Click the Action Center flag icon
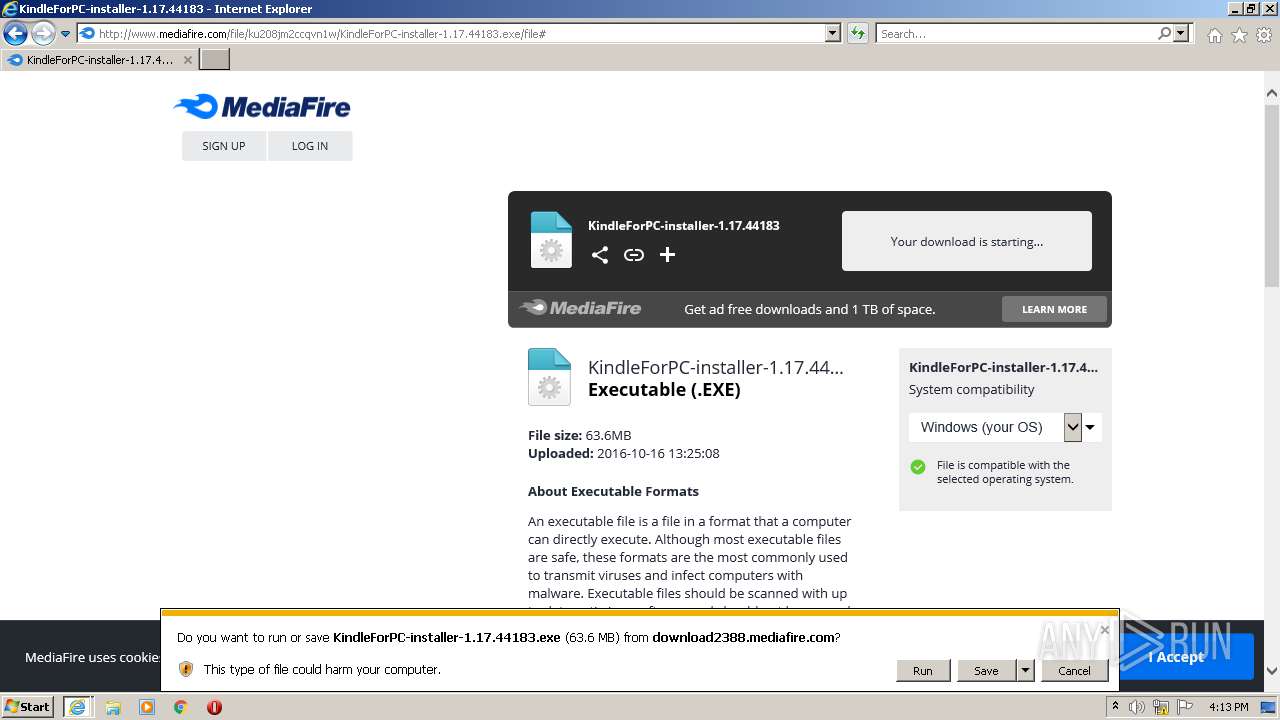 (1185, 707)
